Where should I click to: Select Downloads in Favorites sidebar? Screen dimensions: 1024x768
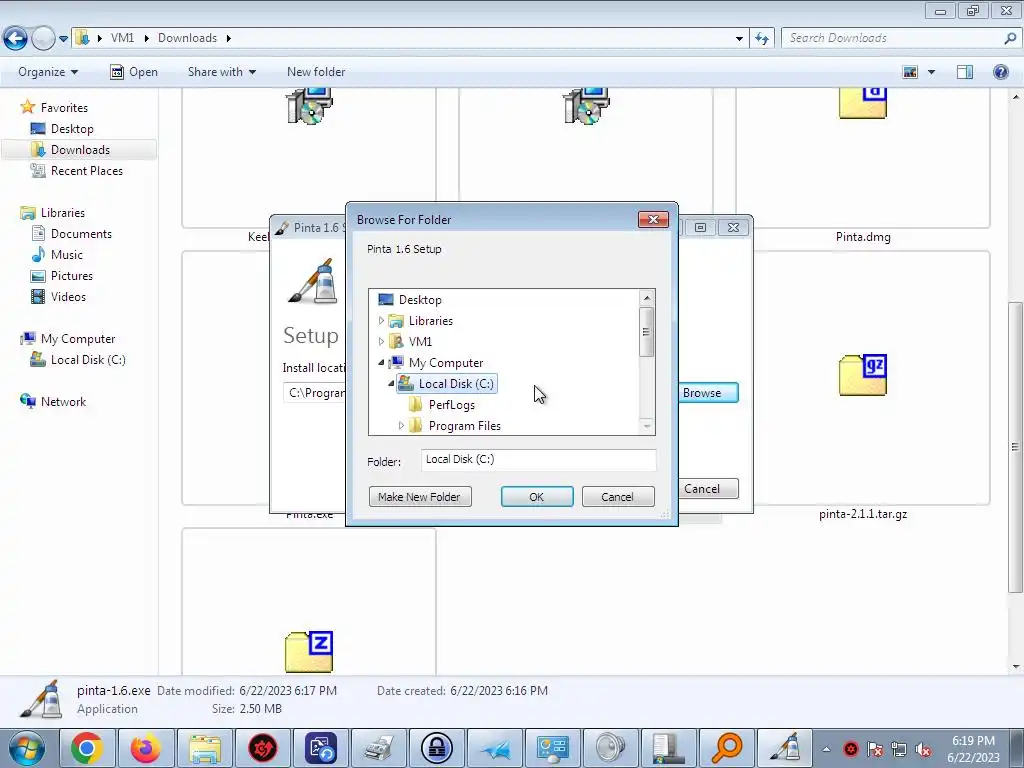[80, 150]
